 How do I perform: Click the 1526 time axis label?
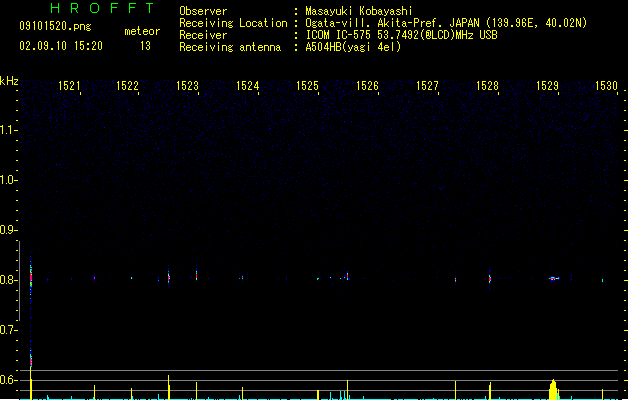pos(367,86)
